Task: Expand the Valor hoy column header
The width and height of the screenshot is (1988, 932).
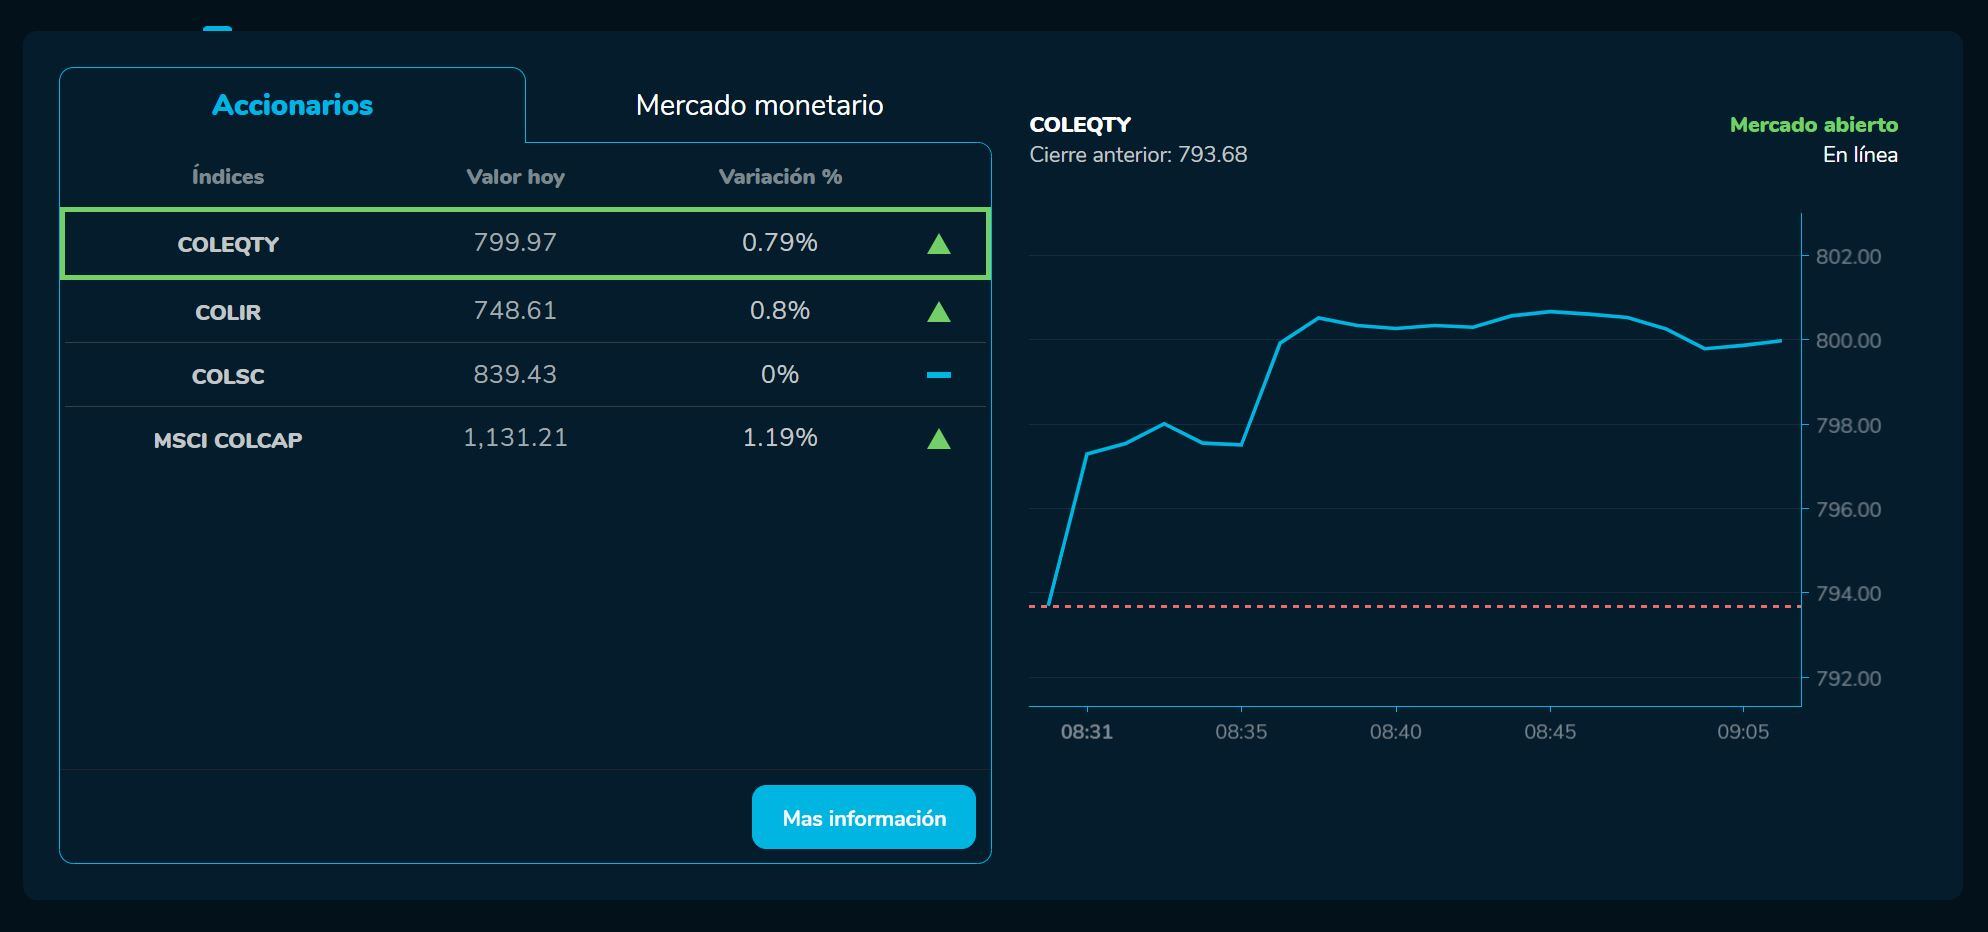Action: 516,177
